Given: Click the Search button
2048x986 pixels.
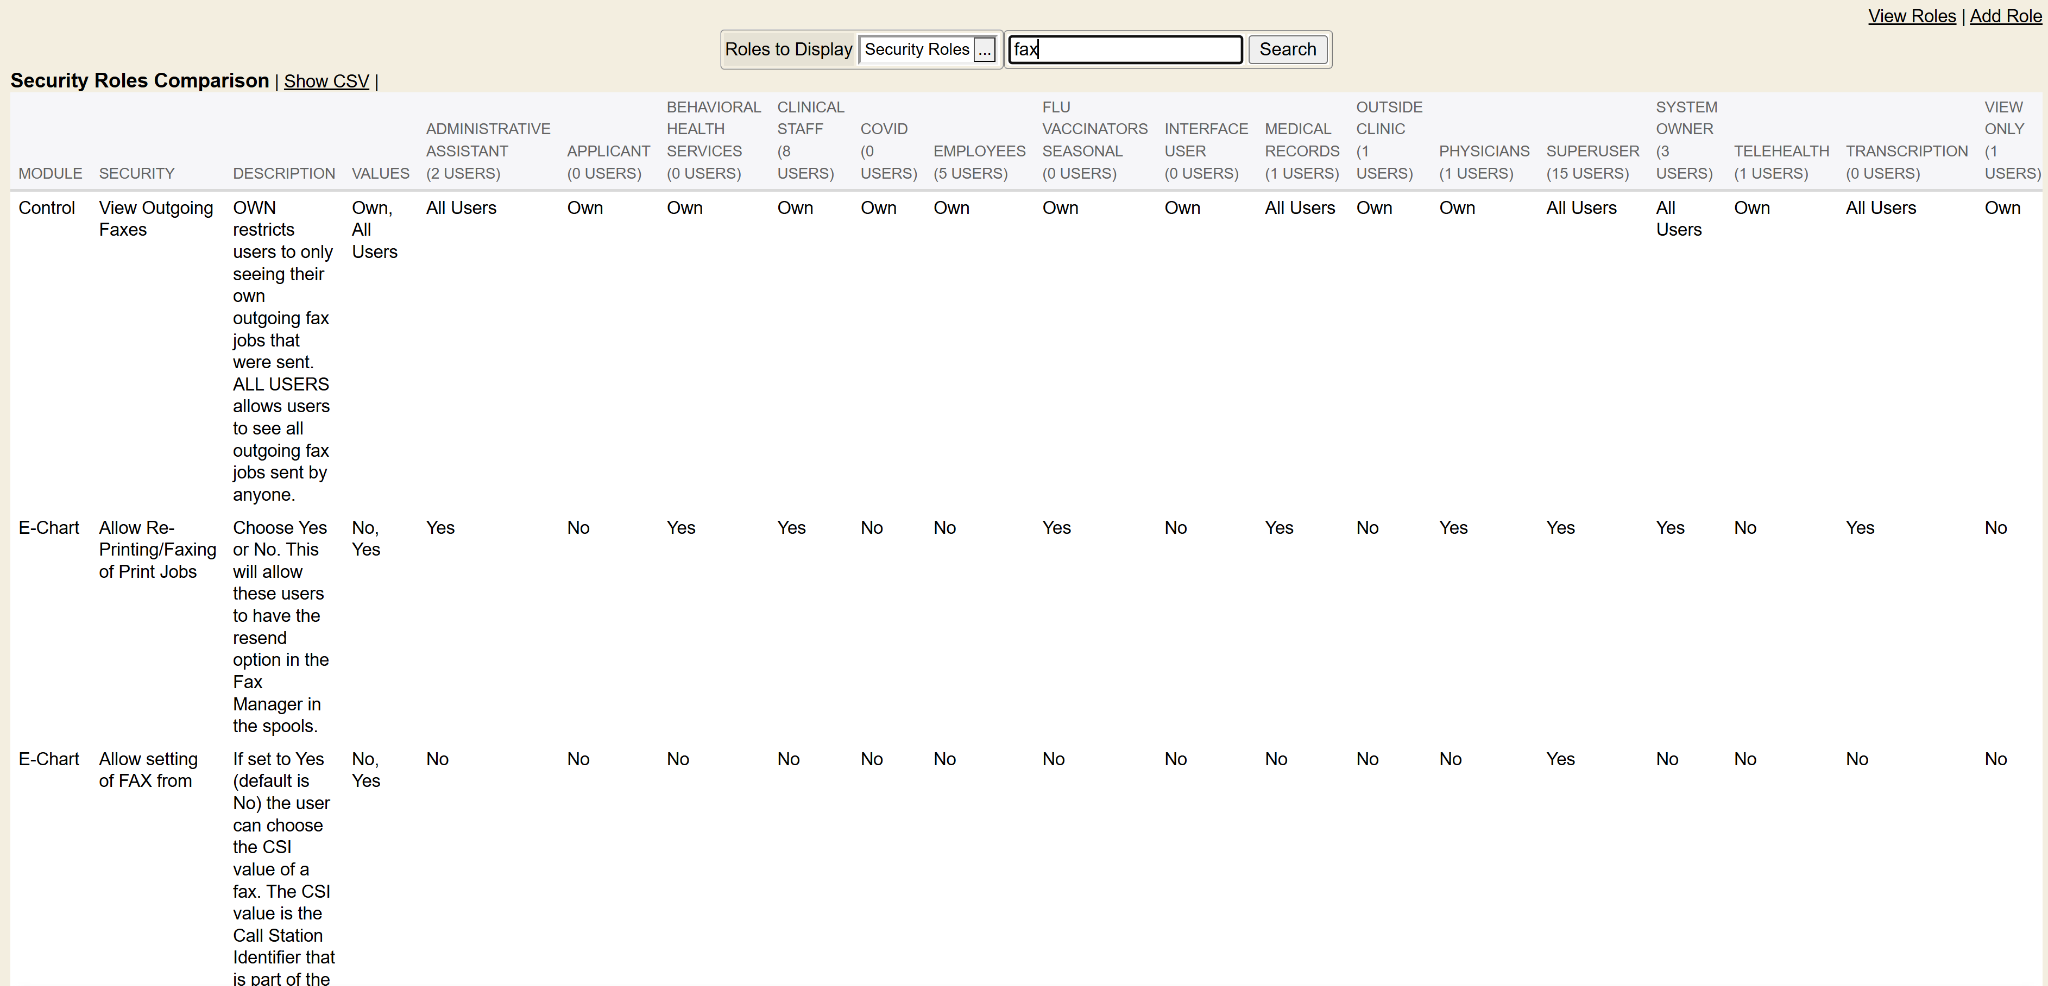Looking at the screenshot, I should (1287, 50).
